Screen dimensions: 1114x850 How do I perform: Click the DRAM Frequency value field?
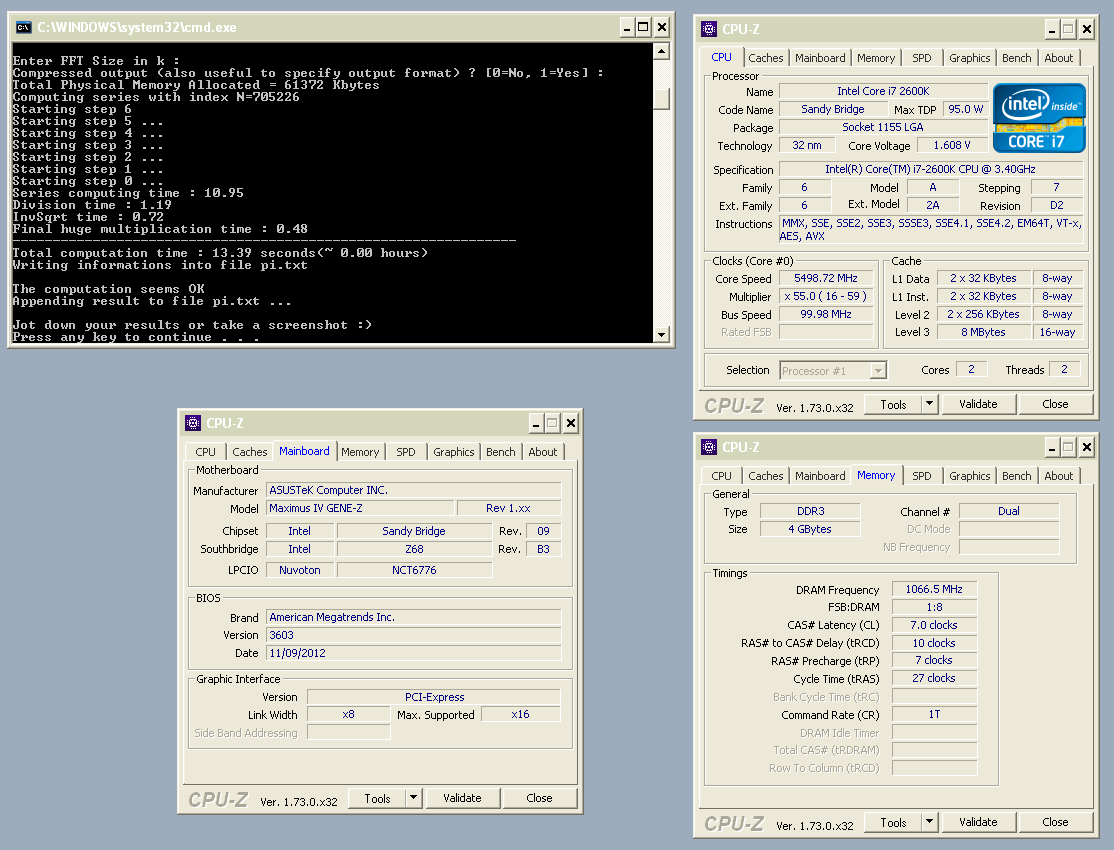(933, 590)
